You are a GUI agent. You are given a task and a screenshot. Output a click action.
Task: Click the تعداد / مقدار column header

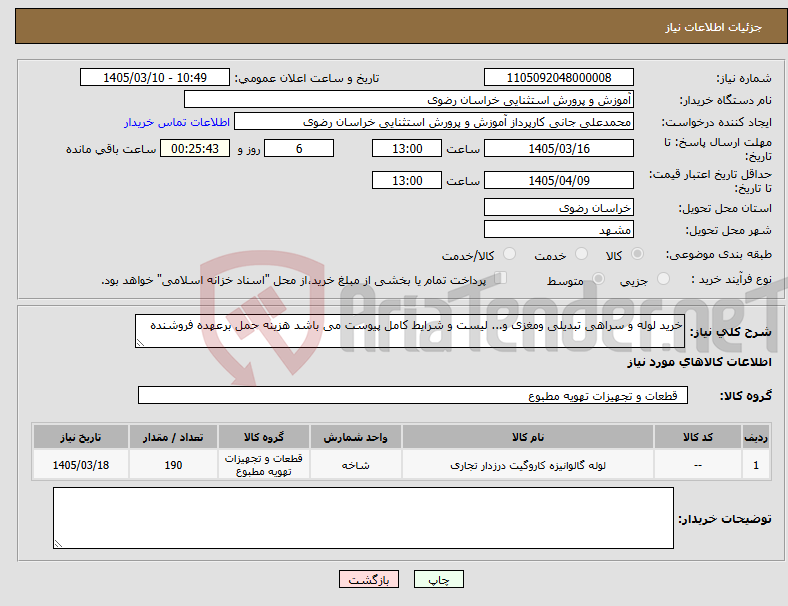[x=173, y=437]
